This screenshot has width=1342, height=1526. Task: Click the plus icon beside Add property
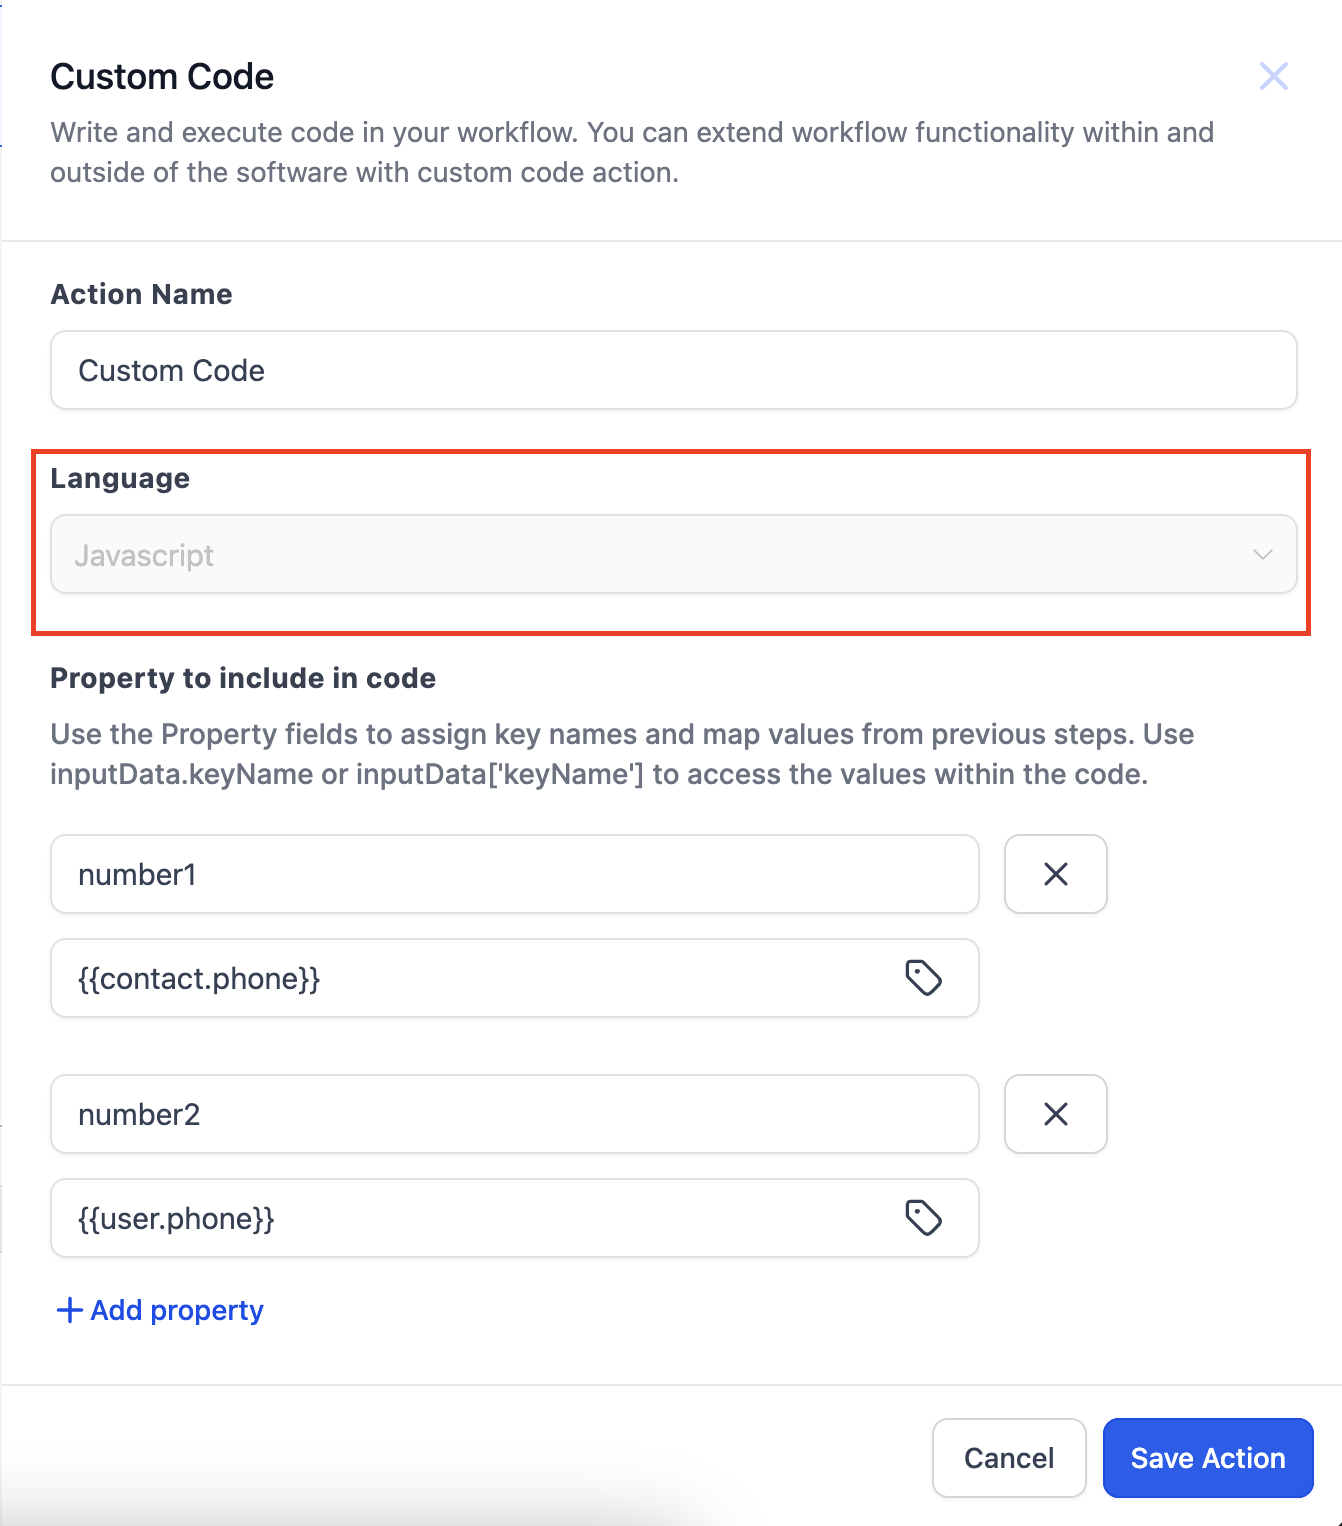tap(69, 1310)
